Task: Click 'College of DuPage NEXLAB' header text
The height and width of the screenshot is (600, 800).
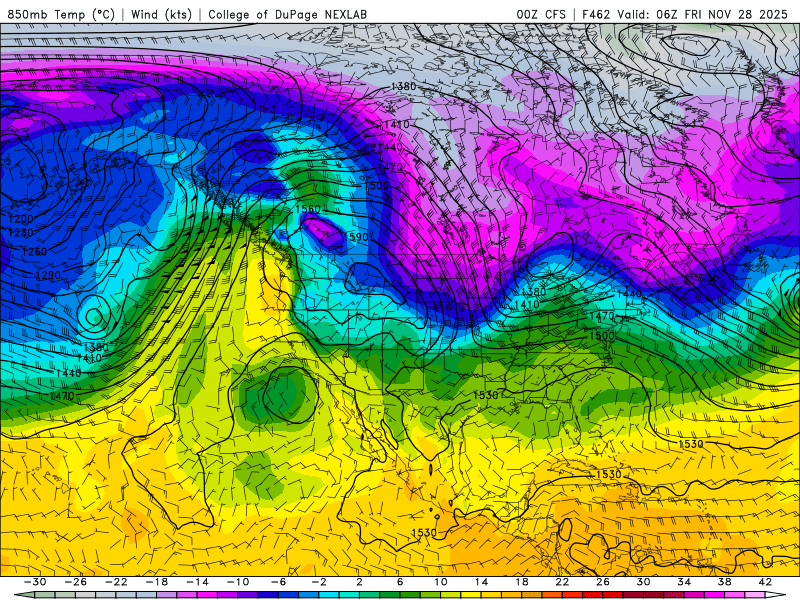Action: [x=287, y=14]
